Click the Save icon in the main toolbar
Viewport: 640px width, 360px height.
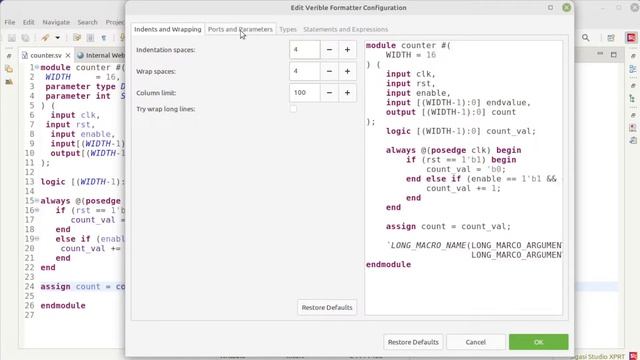(12, 38)
